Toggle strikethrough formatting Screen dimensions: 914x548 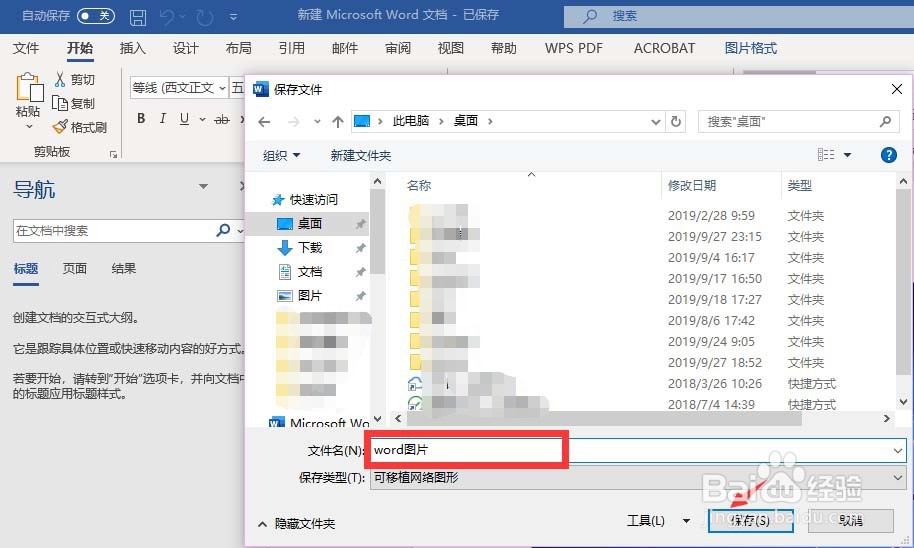coord(222,120)
